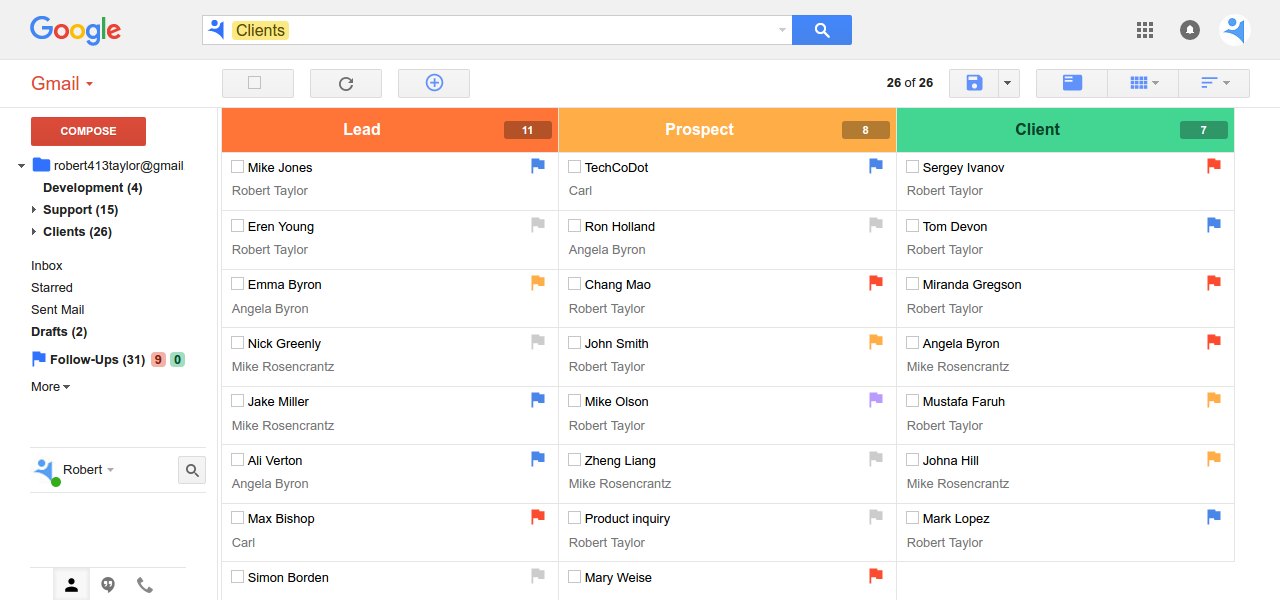Open the account avatar at top right

pos(1235,30)
